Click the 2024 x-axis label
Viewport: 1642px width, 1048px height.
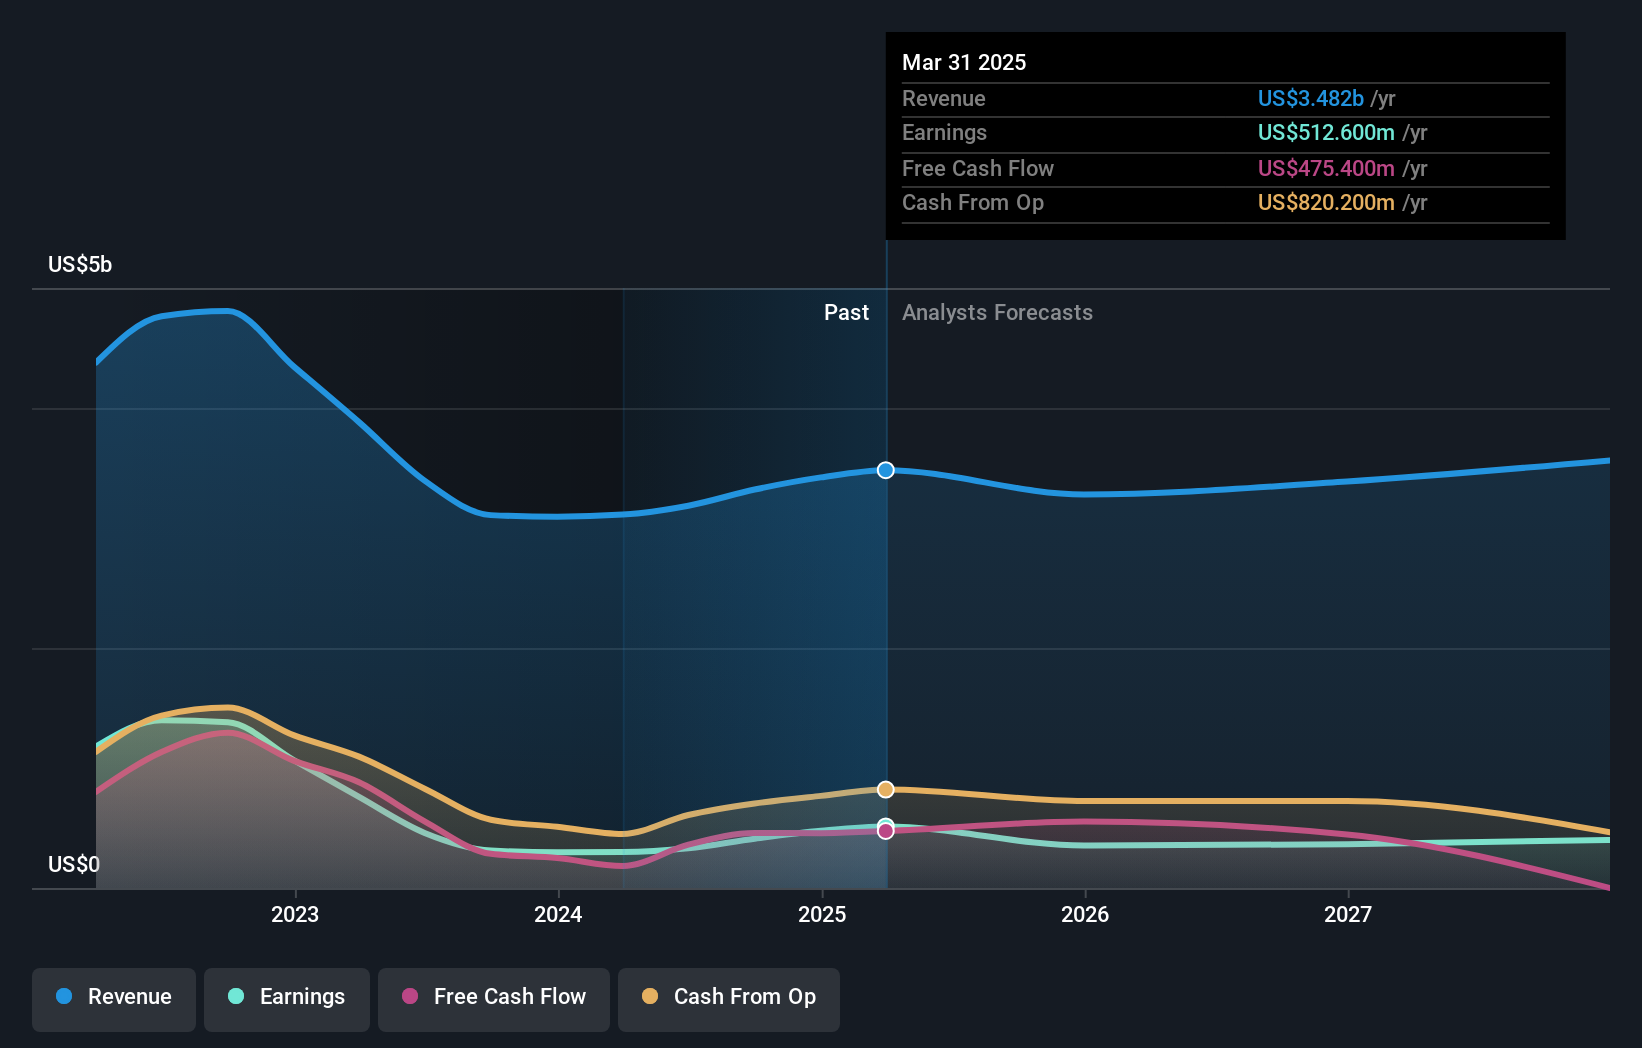tap(558, 914)
